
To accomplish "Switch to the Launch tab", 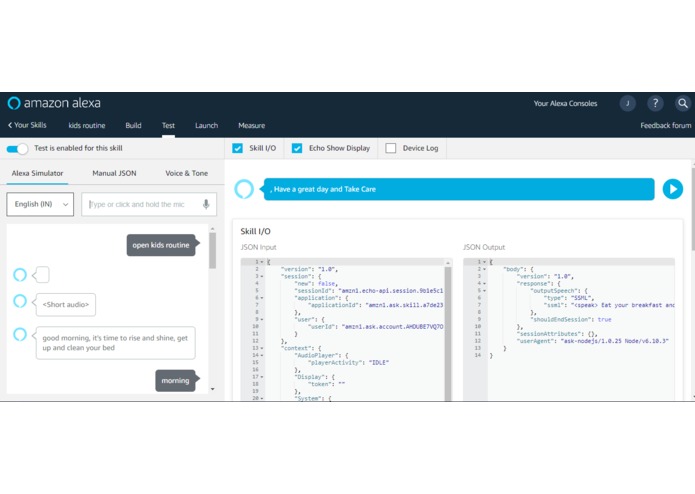I will click(x=207, y=125).
